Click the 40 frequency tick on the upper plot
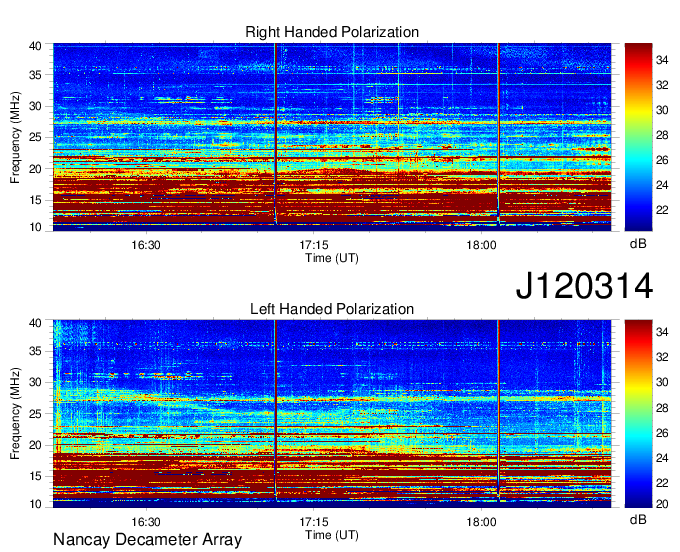This screenshot has height=552, width=680. [35, 46]
